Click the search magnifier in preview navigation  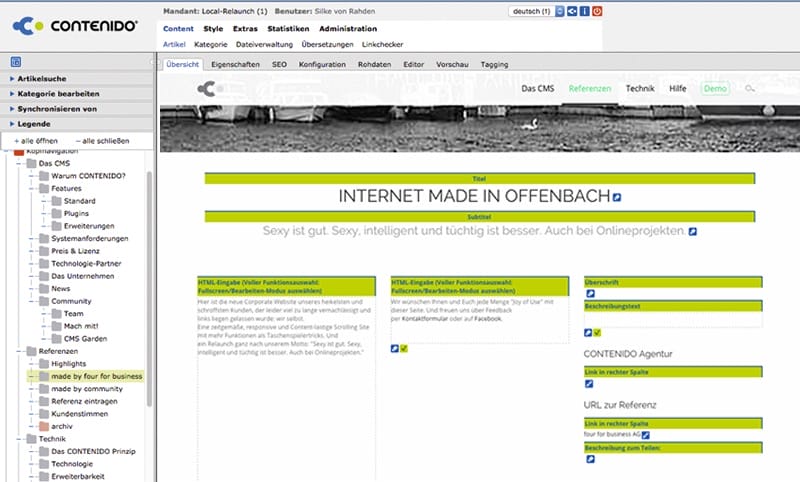pos(749,89)
